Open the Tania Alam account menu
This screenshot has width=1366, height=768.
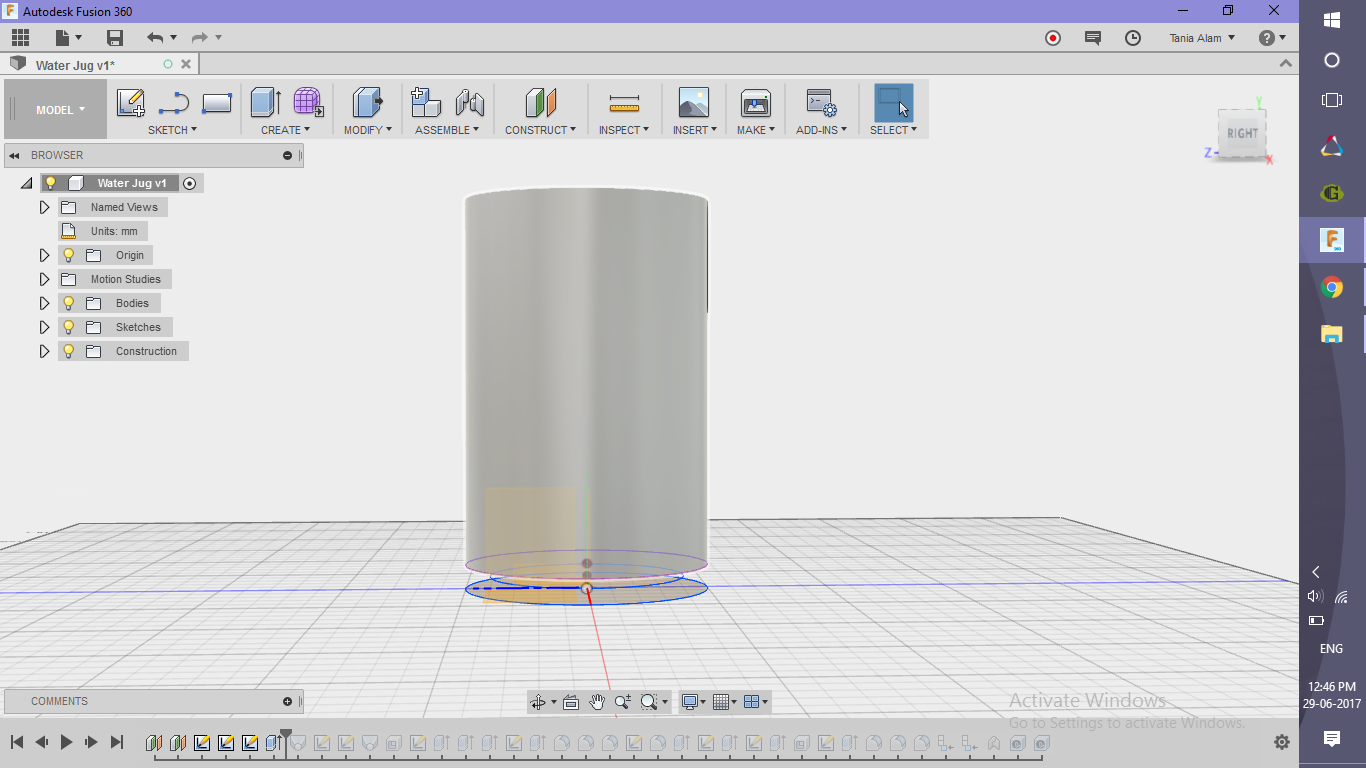pos(1202,38)
